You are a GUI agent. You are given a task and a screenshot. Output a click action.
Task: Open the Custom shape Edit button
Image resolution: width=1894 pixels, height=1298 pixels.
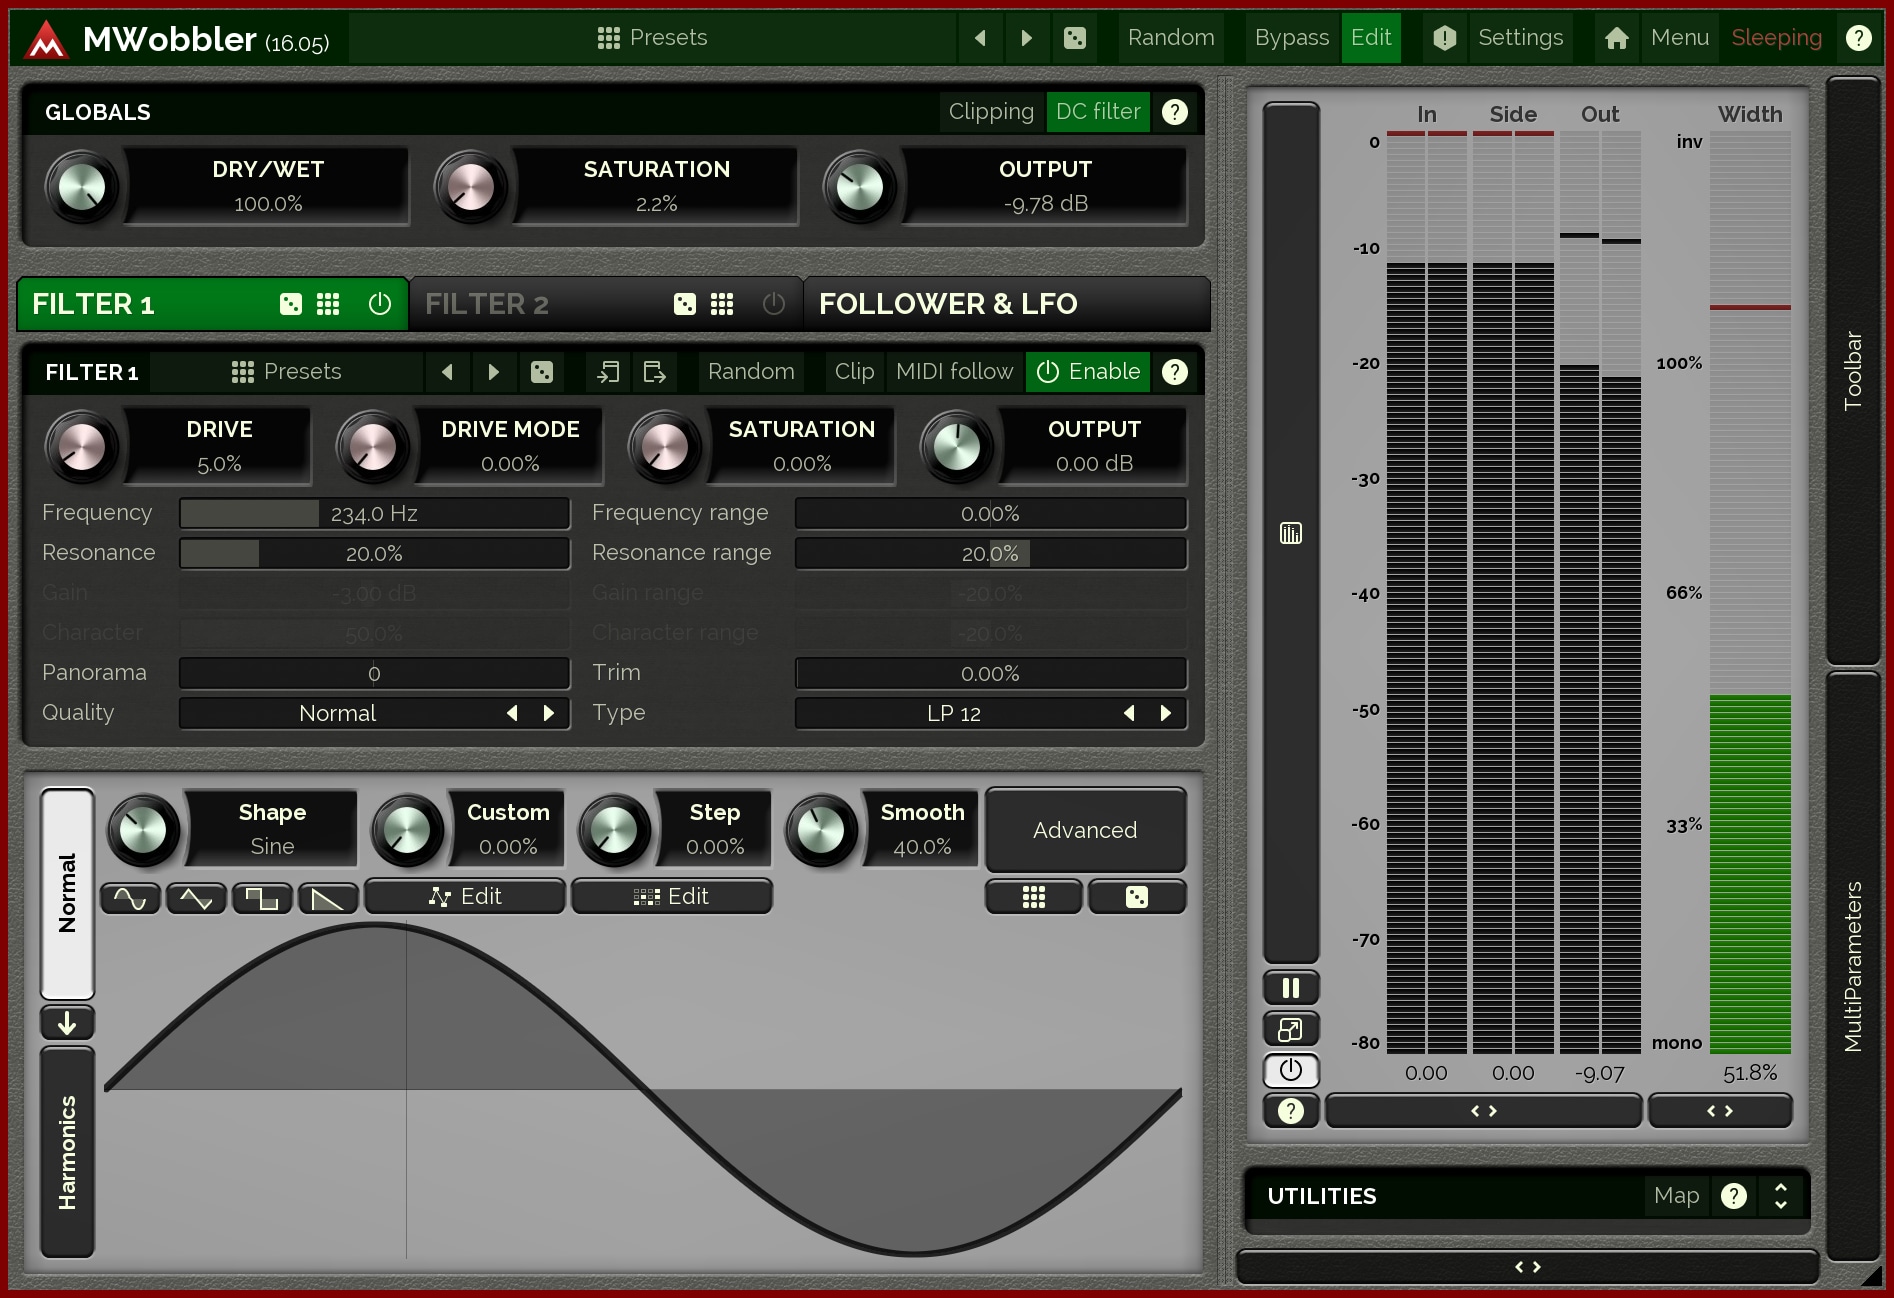point(465,896)
